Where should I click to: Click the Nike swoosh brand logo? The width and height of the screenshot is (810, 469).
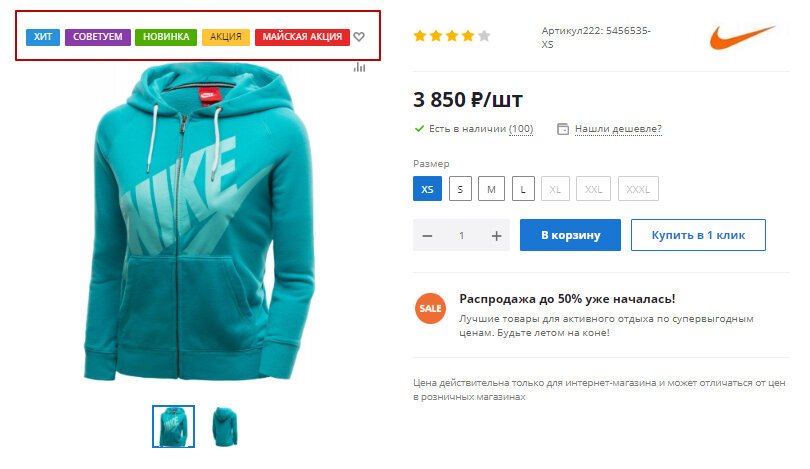click(x=742, y=37)
